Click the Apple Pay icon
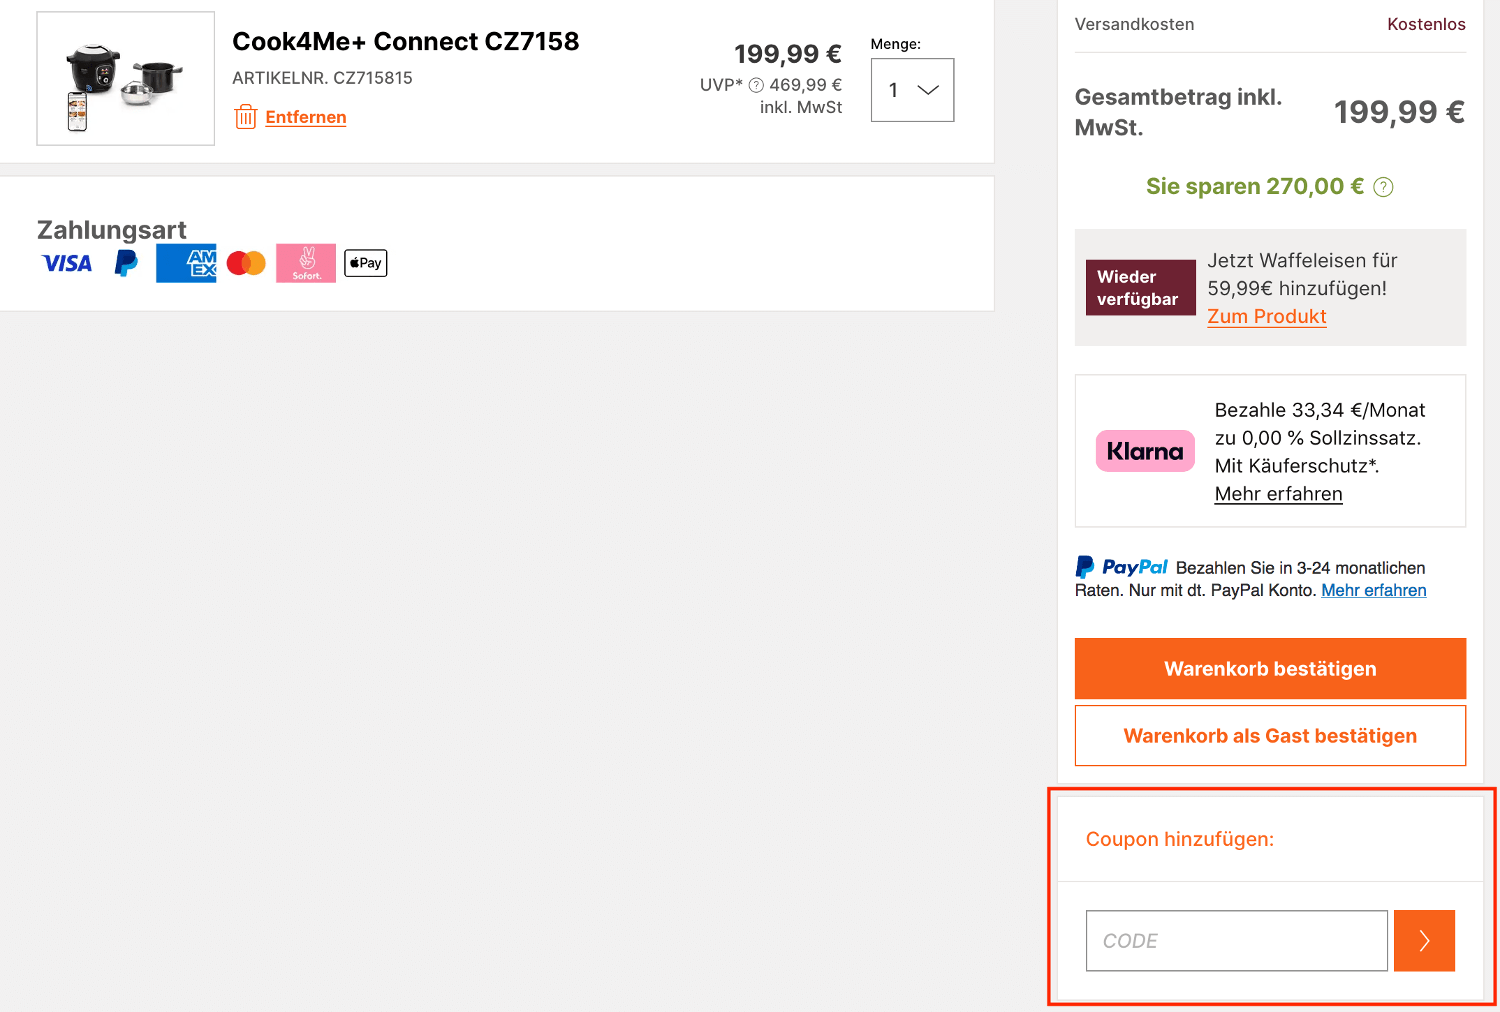Viewport: 1500px width, 1012px height. click(366, 263)
